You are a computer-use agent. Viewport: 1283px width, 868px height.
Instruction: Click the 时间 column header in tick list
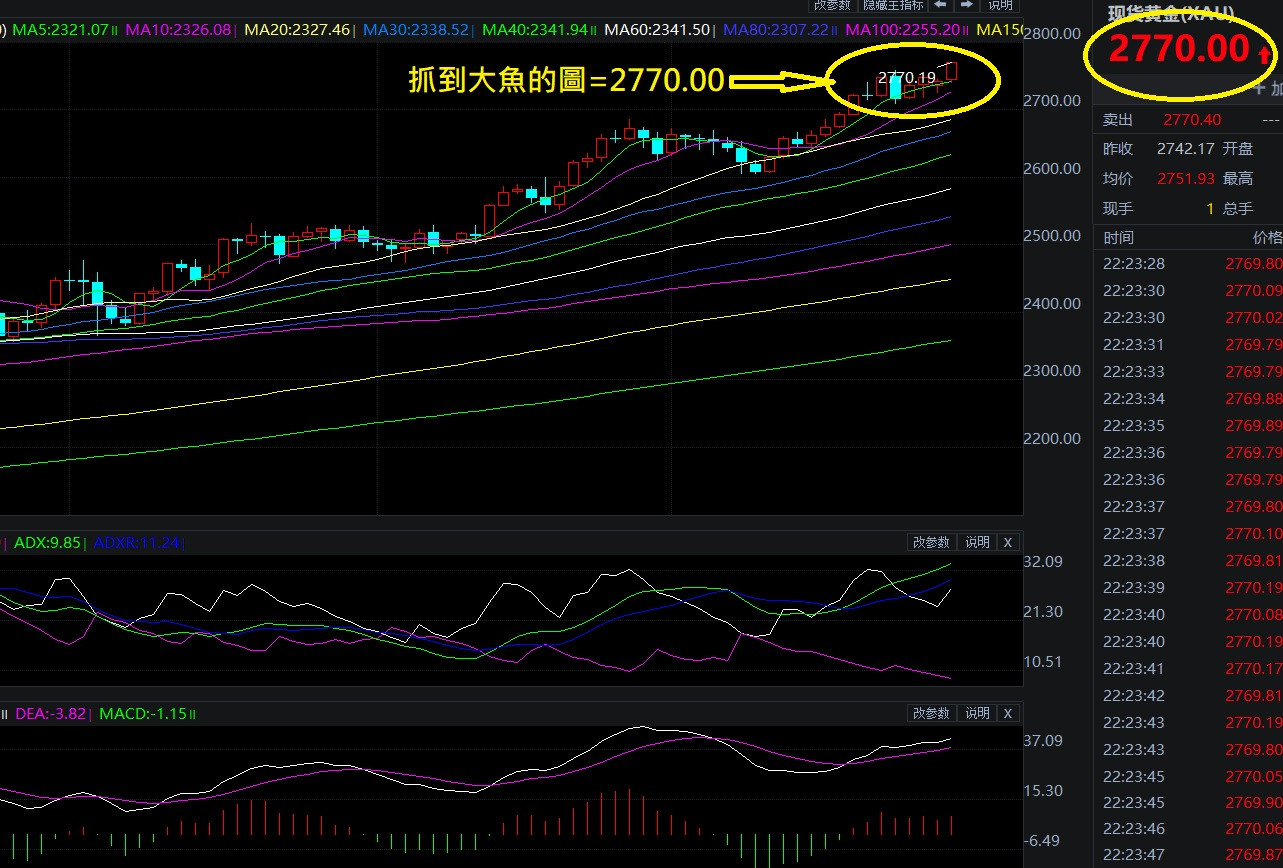click(x=1119, y=238)
